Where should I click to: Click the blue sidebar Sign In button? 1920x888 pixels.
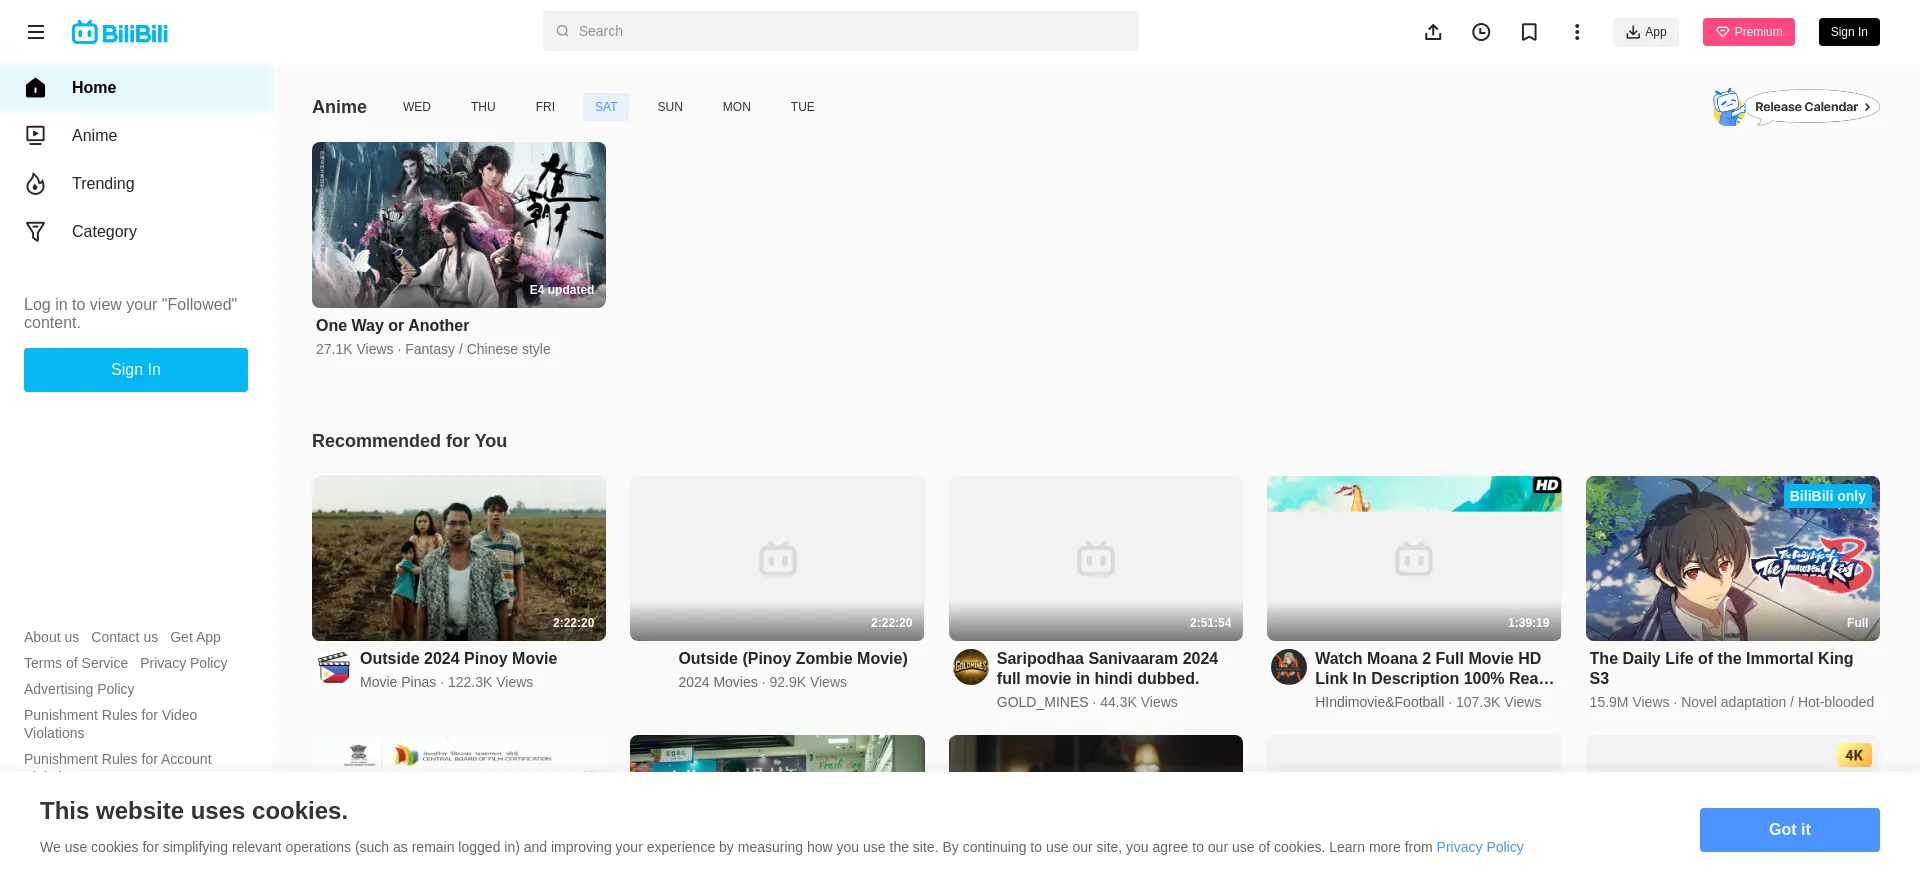[136, 370]
